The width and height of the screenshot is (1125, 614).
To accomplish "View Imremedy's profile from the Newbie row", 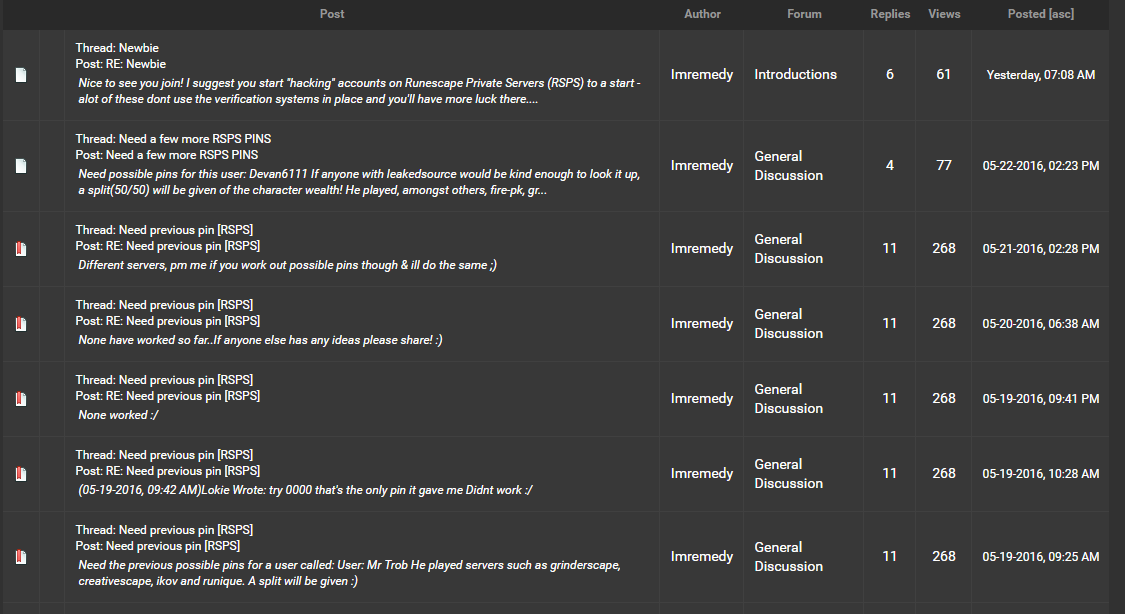I will click(702, 74).
